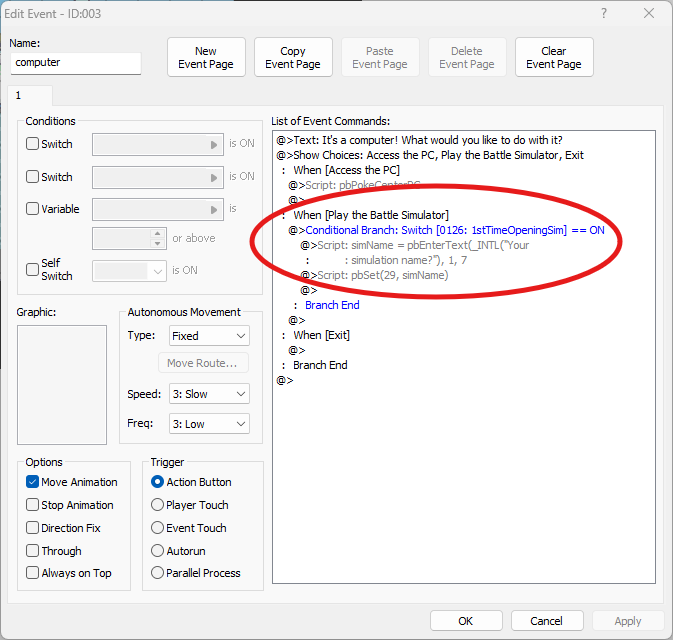Switch to event page tab 1

click(19, 95)
